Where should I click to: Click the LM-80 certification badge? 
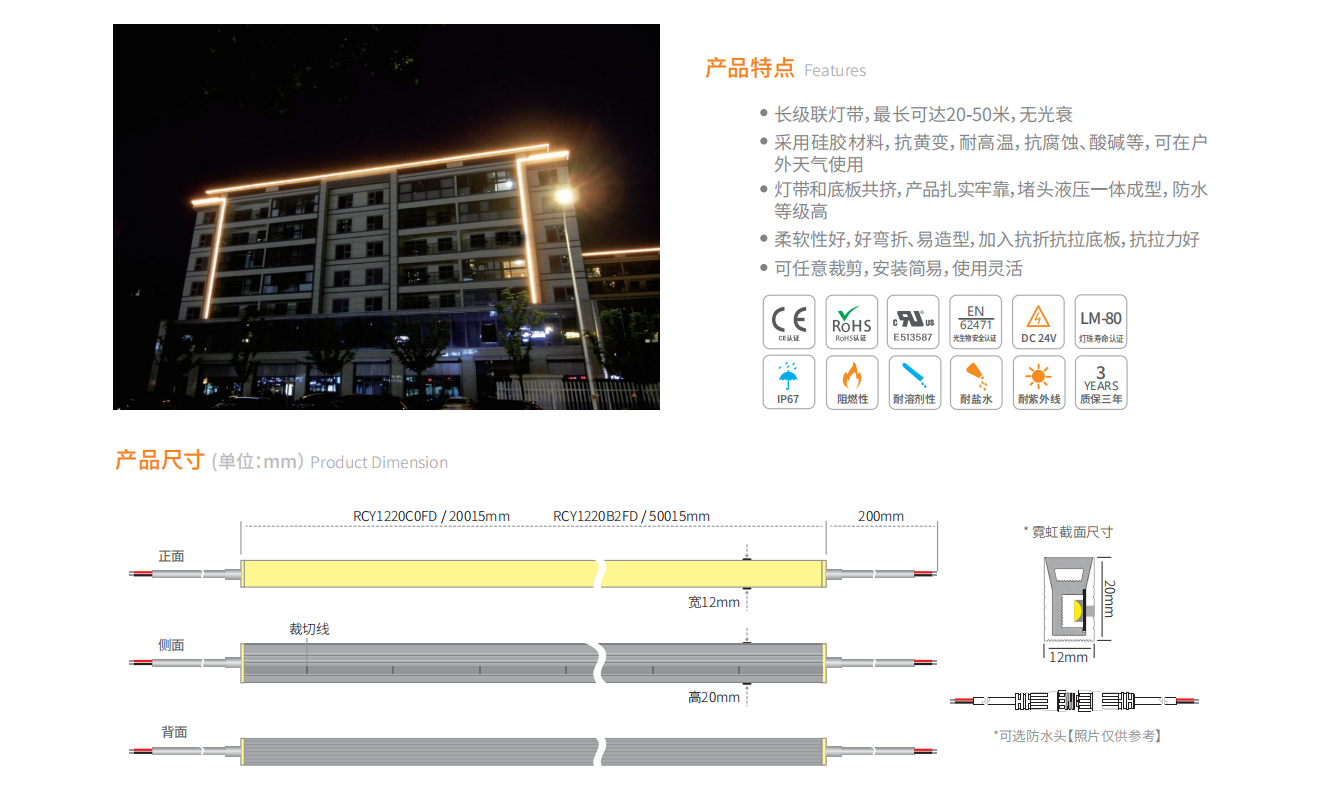[x=1100, y=322]
